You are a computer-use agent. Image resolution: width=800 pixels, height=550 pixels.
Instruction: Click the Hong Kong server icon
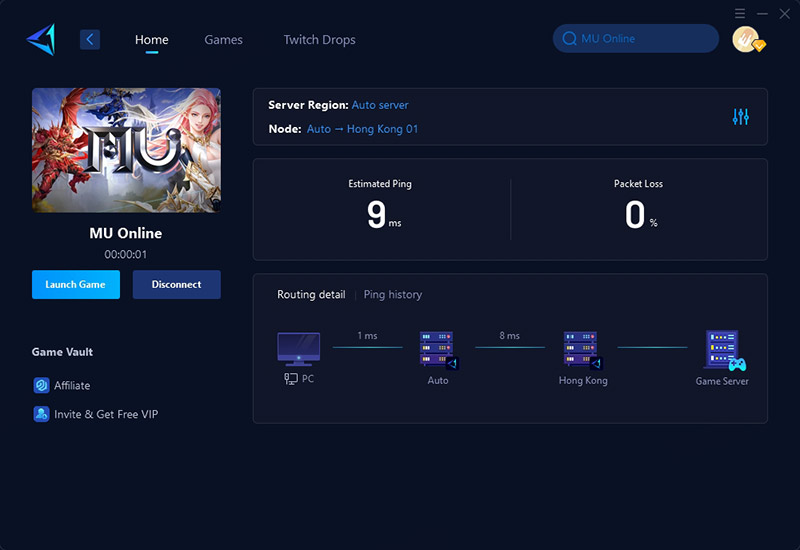[x=583, y=349]
